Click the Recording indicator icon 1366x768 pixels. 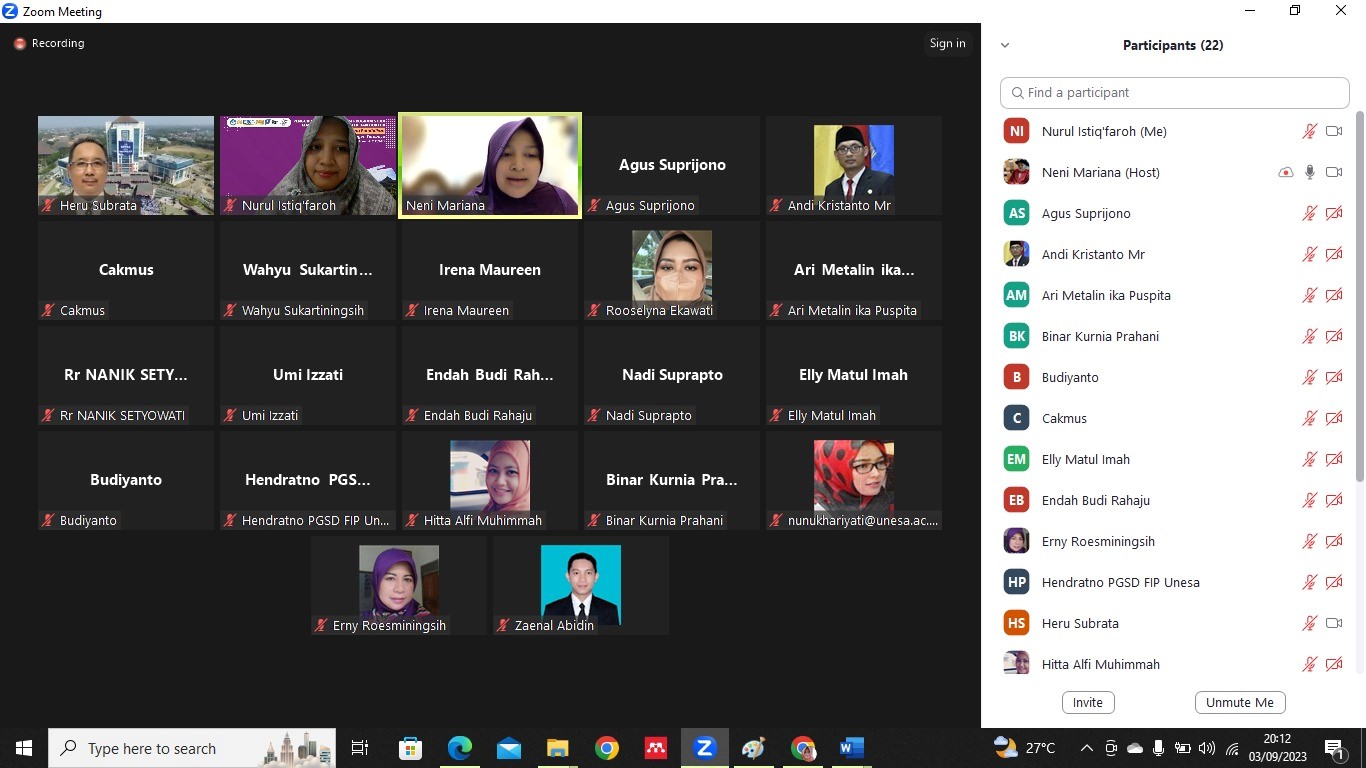point(19,44)
